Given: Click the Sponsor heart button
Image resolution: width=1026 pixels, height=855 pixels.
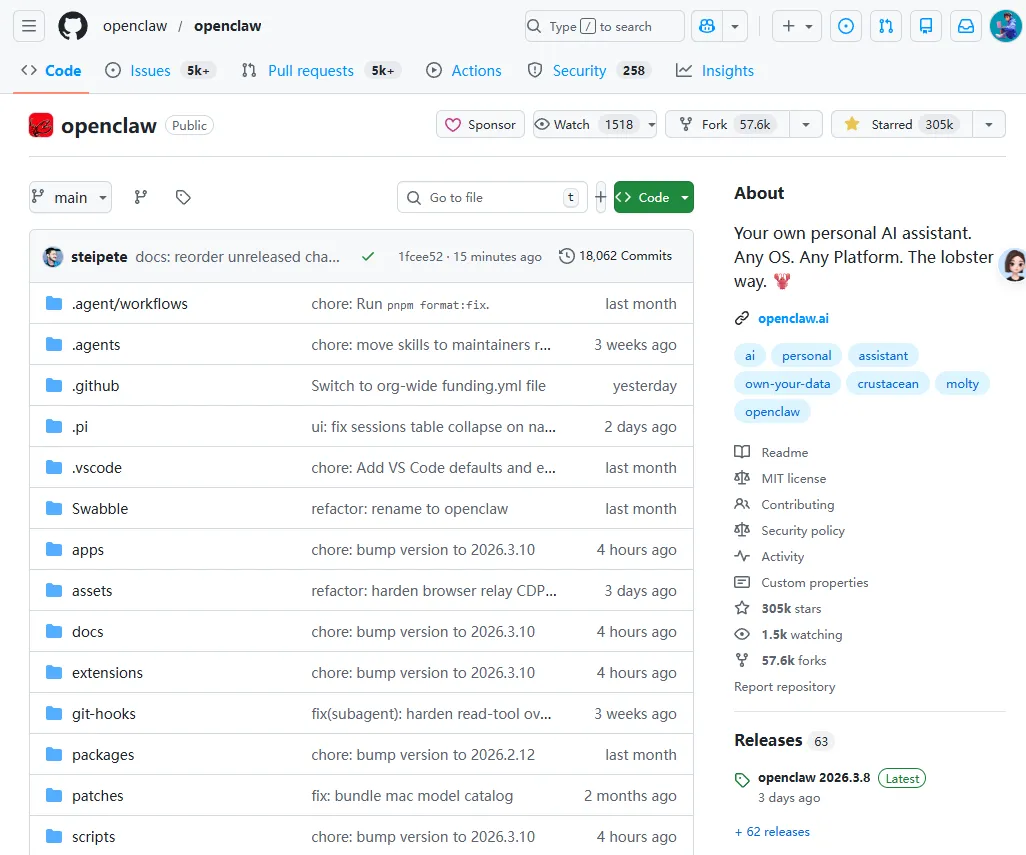Looking at the screenshot, I should coord(480,124).
